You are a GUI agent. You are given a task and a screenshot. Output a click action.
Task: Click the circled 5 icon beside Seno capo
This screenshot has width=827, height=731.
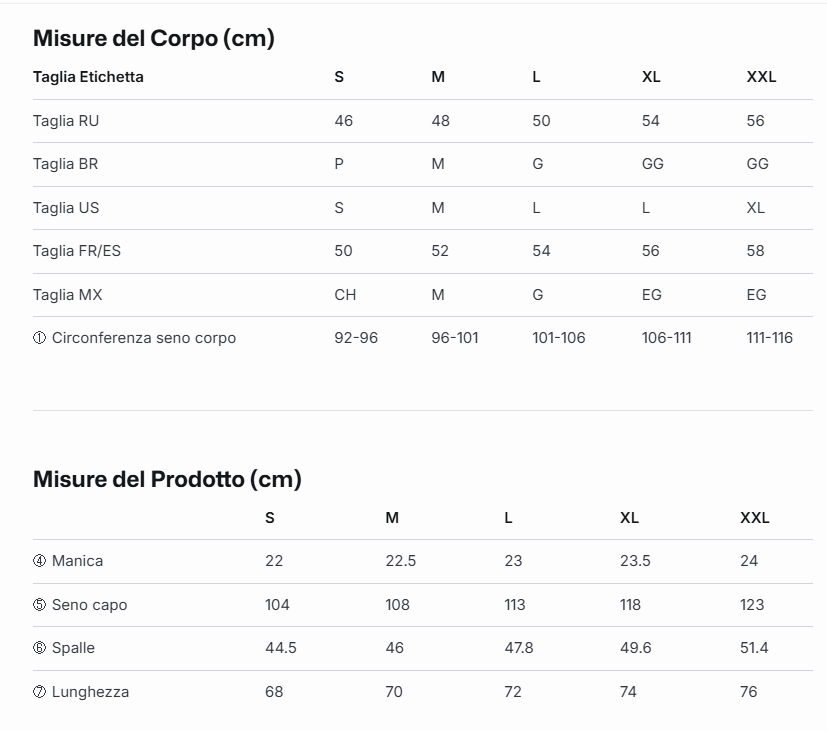tap(40, 604)
